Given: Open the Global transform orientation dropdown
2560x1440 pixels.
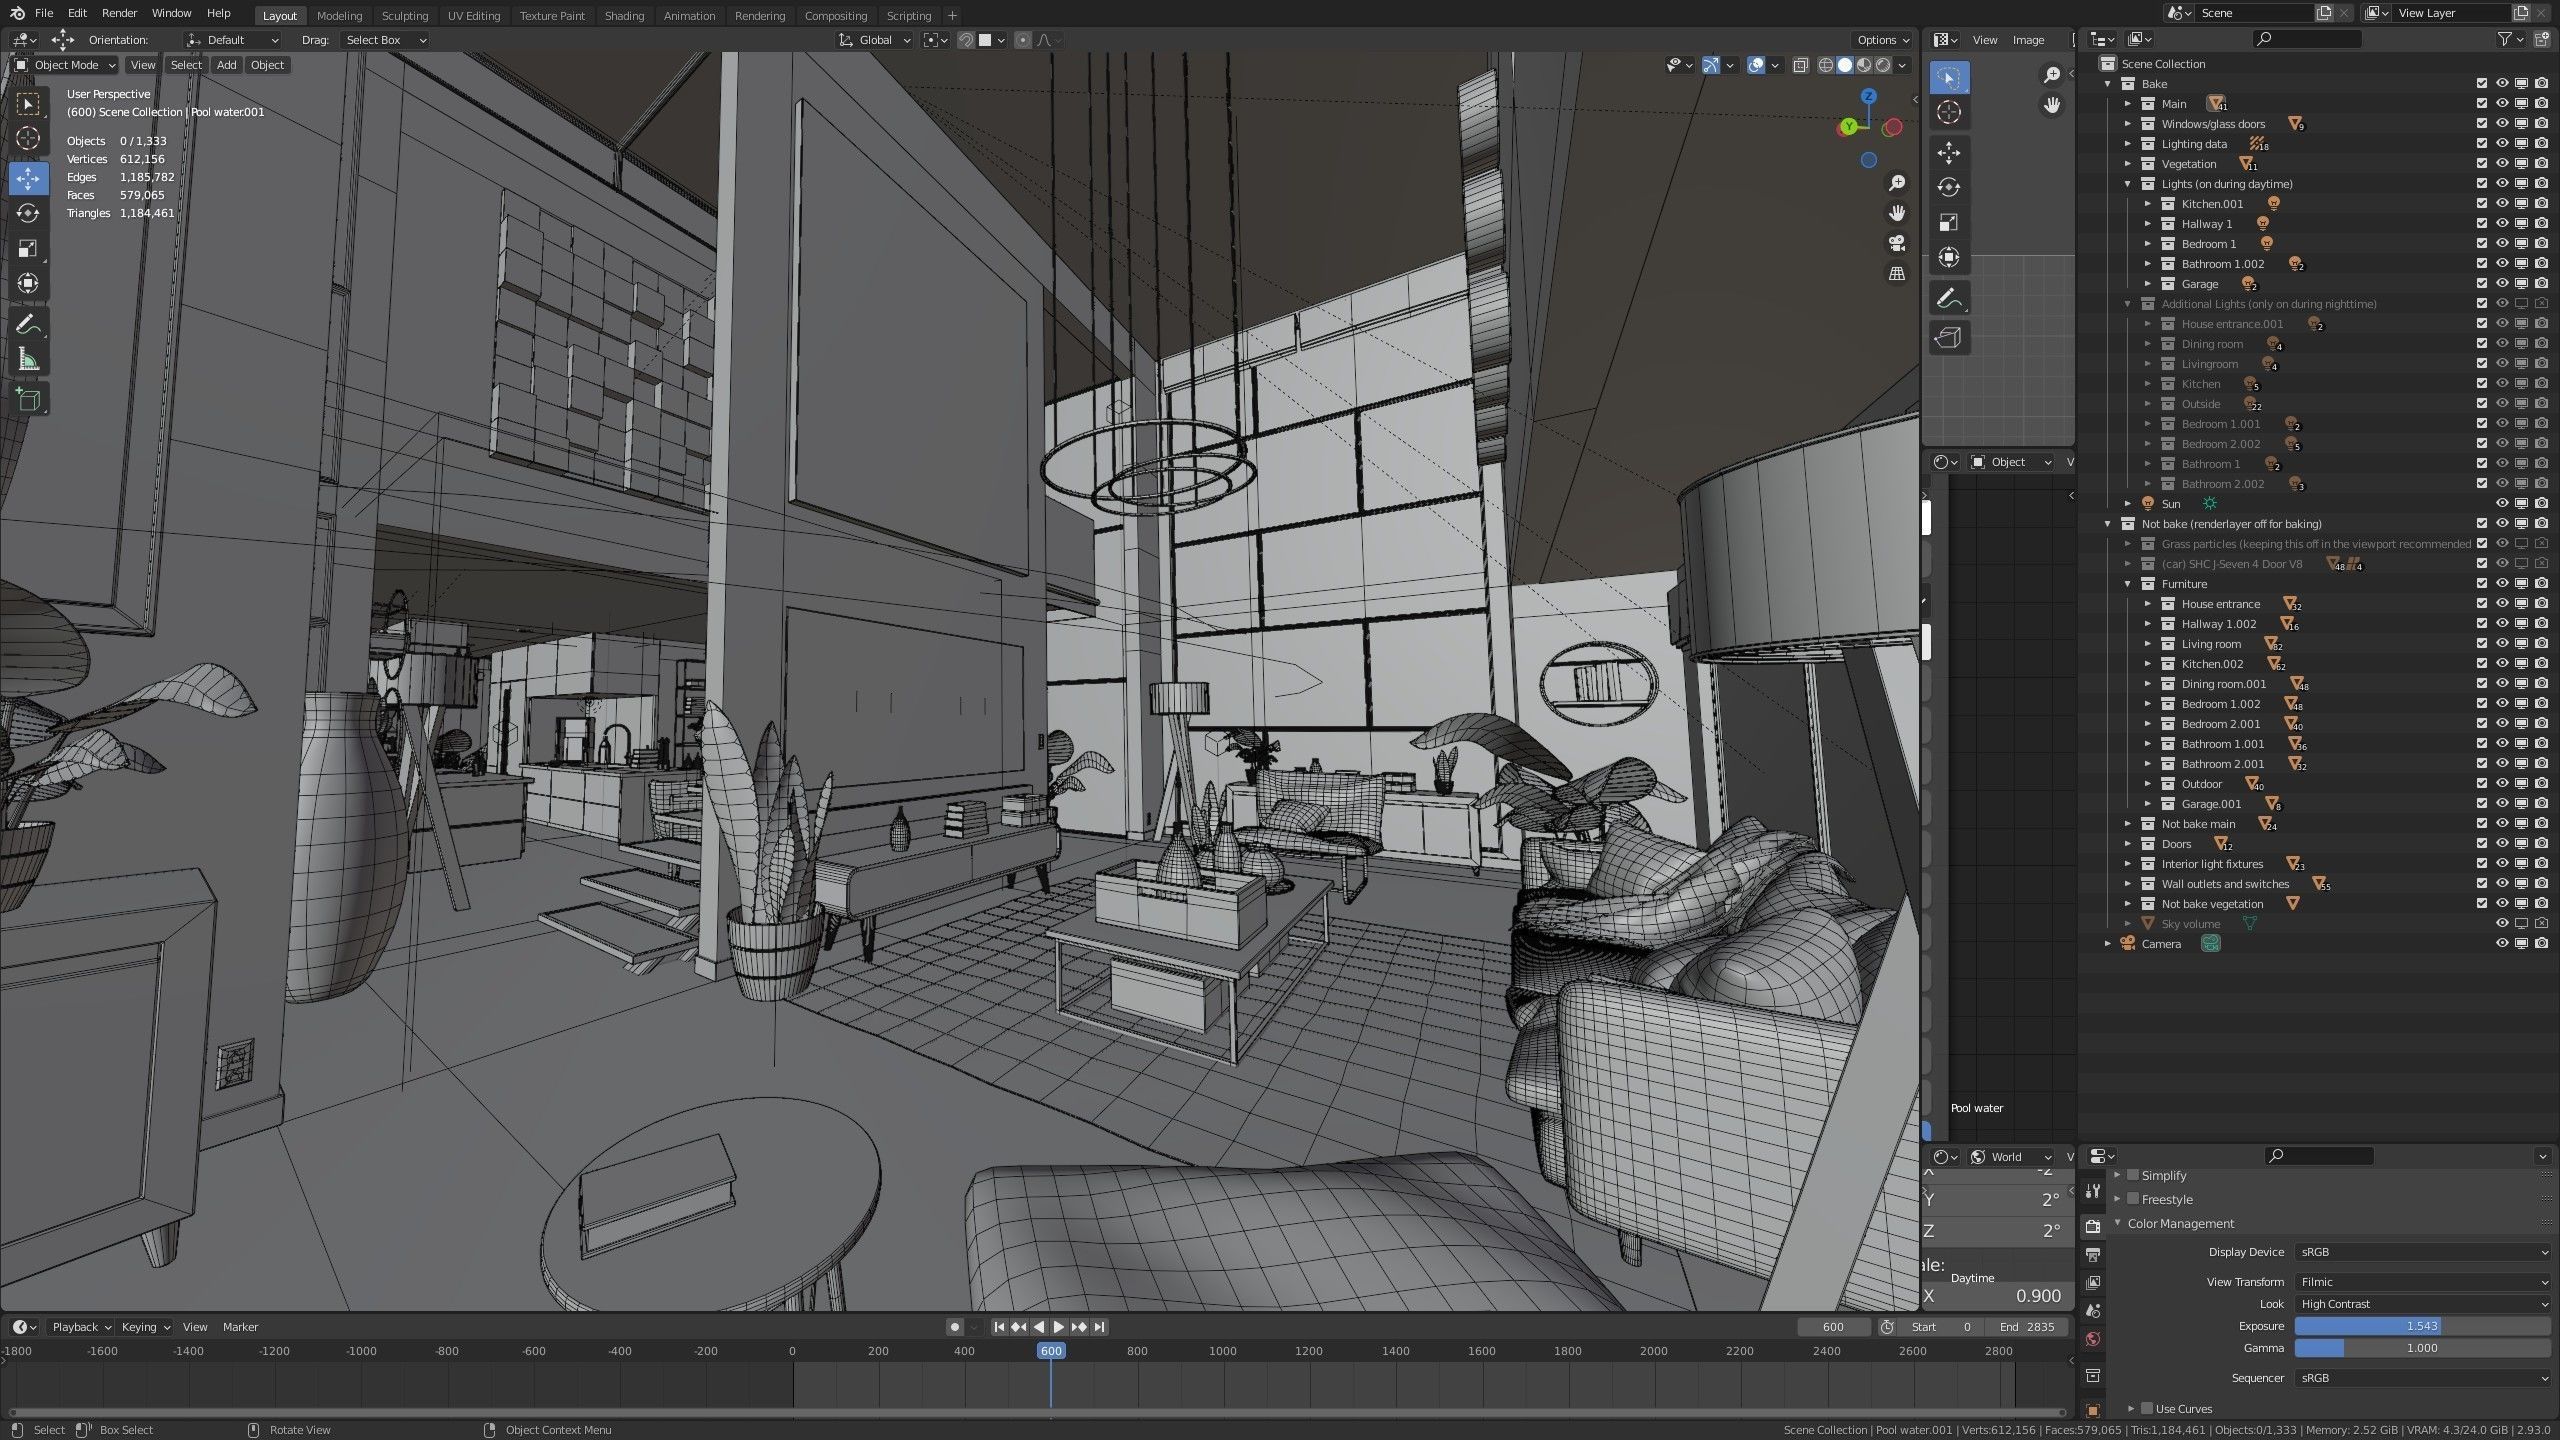Looking at the screenshot, I should click(x=875, y=40).
